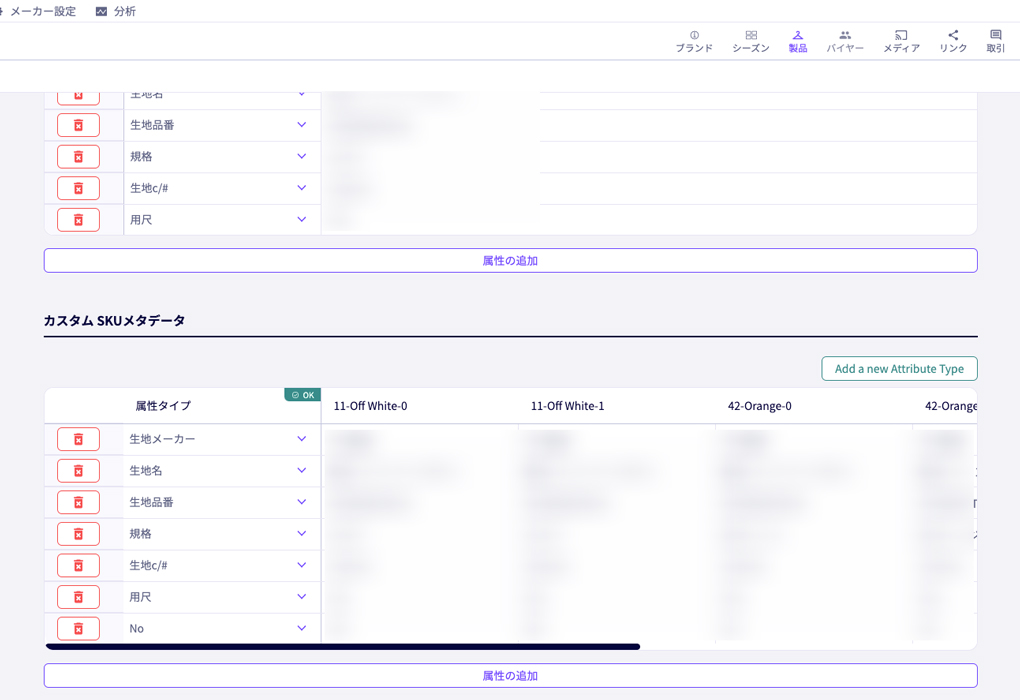Image resolution: width=1020 pixels, height=700 pixels.
Task: Remove 生地c/# row above the カスタム SKUメタデータ section
Action: click(78, 188)
